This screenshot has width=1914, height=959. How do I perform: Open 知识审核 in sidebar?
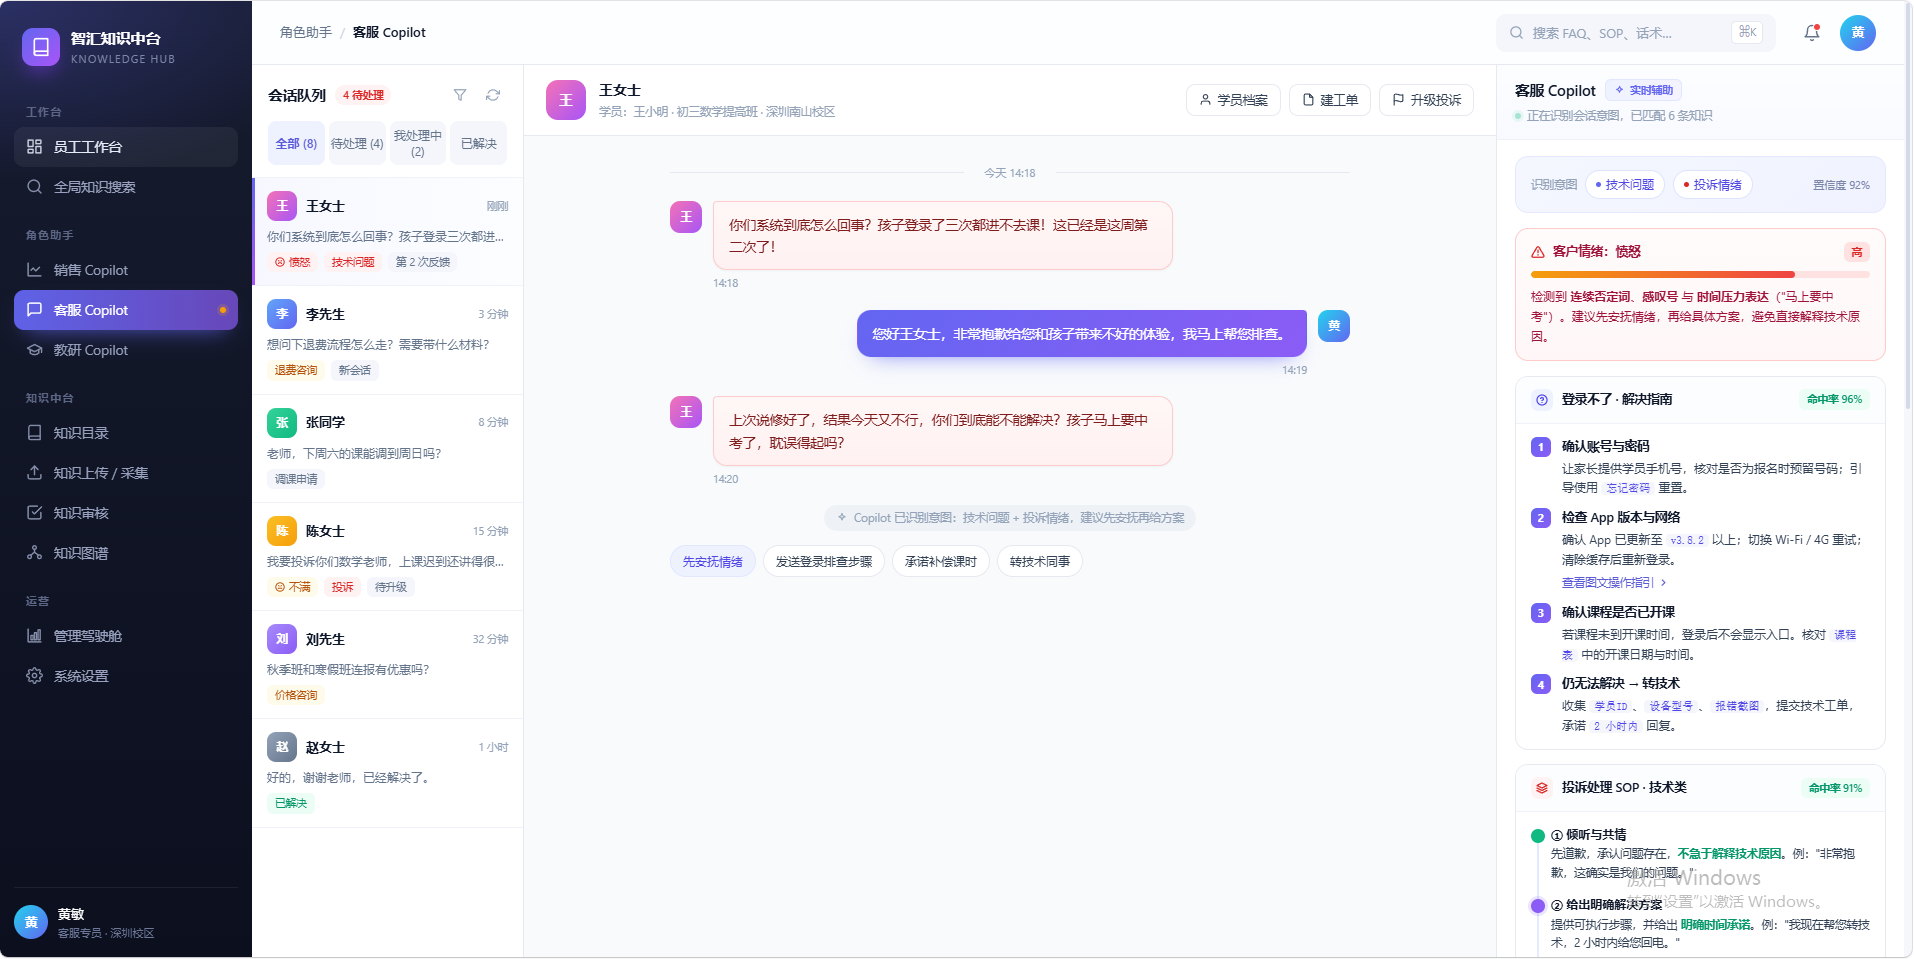click(x=126, y=513)
